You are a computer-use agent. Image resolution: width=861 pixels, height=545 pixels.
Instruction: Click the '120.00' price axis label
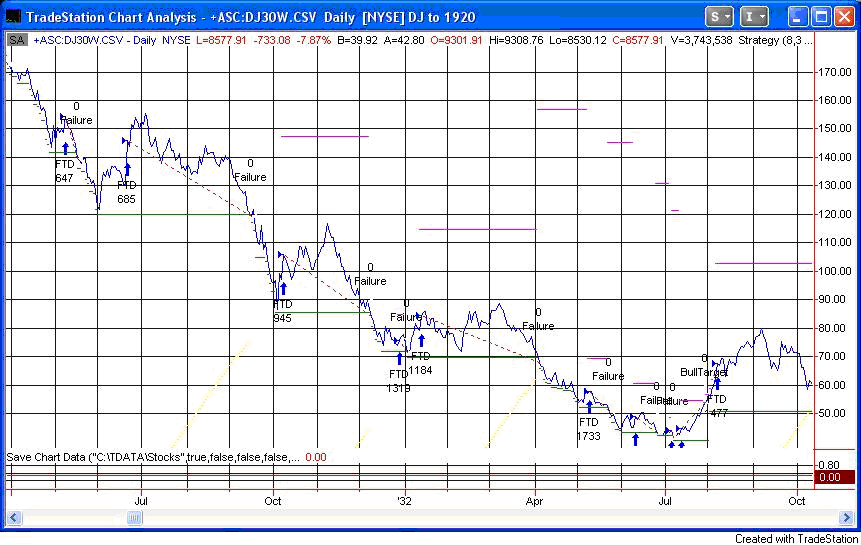pyautogui.click(x=835, y=214)
